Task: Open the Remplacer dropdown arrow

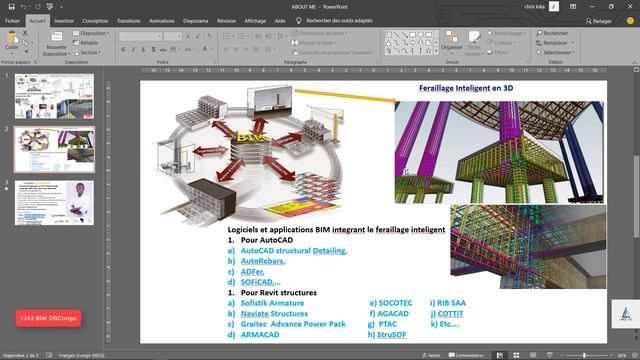Action: (x=573, y=43)
